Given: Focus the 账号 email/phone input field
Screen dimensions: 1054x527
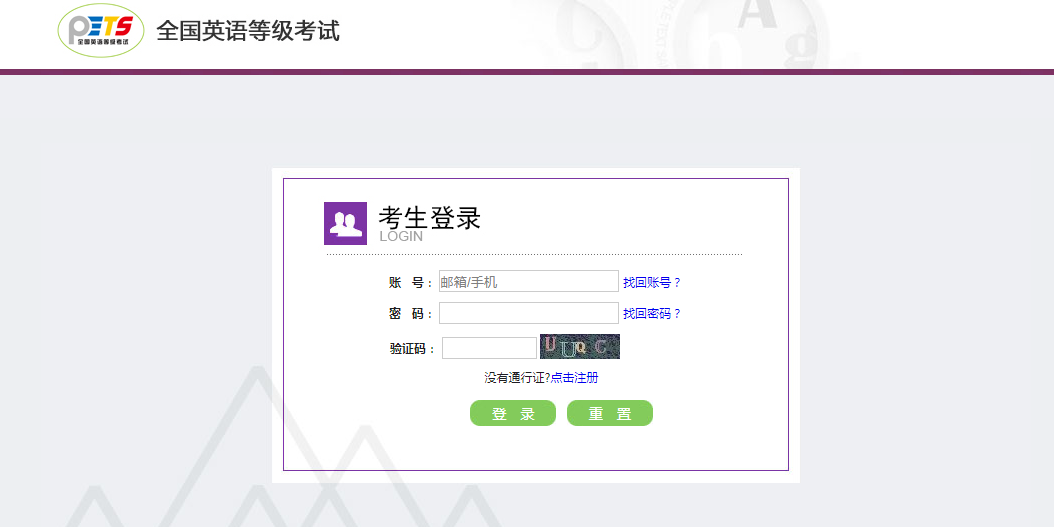Looking at the screenshot, I should (x=528, y=282).
